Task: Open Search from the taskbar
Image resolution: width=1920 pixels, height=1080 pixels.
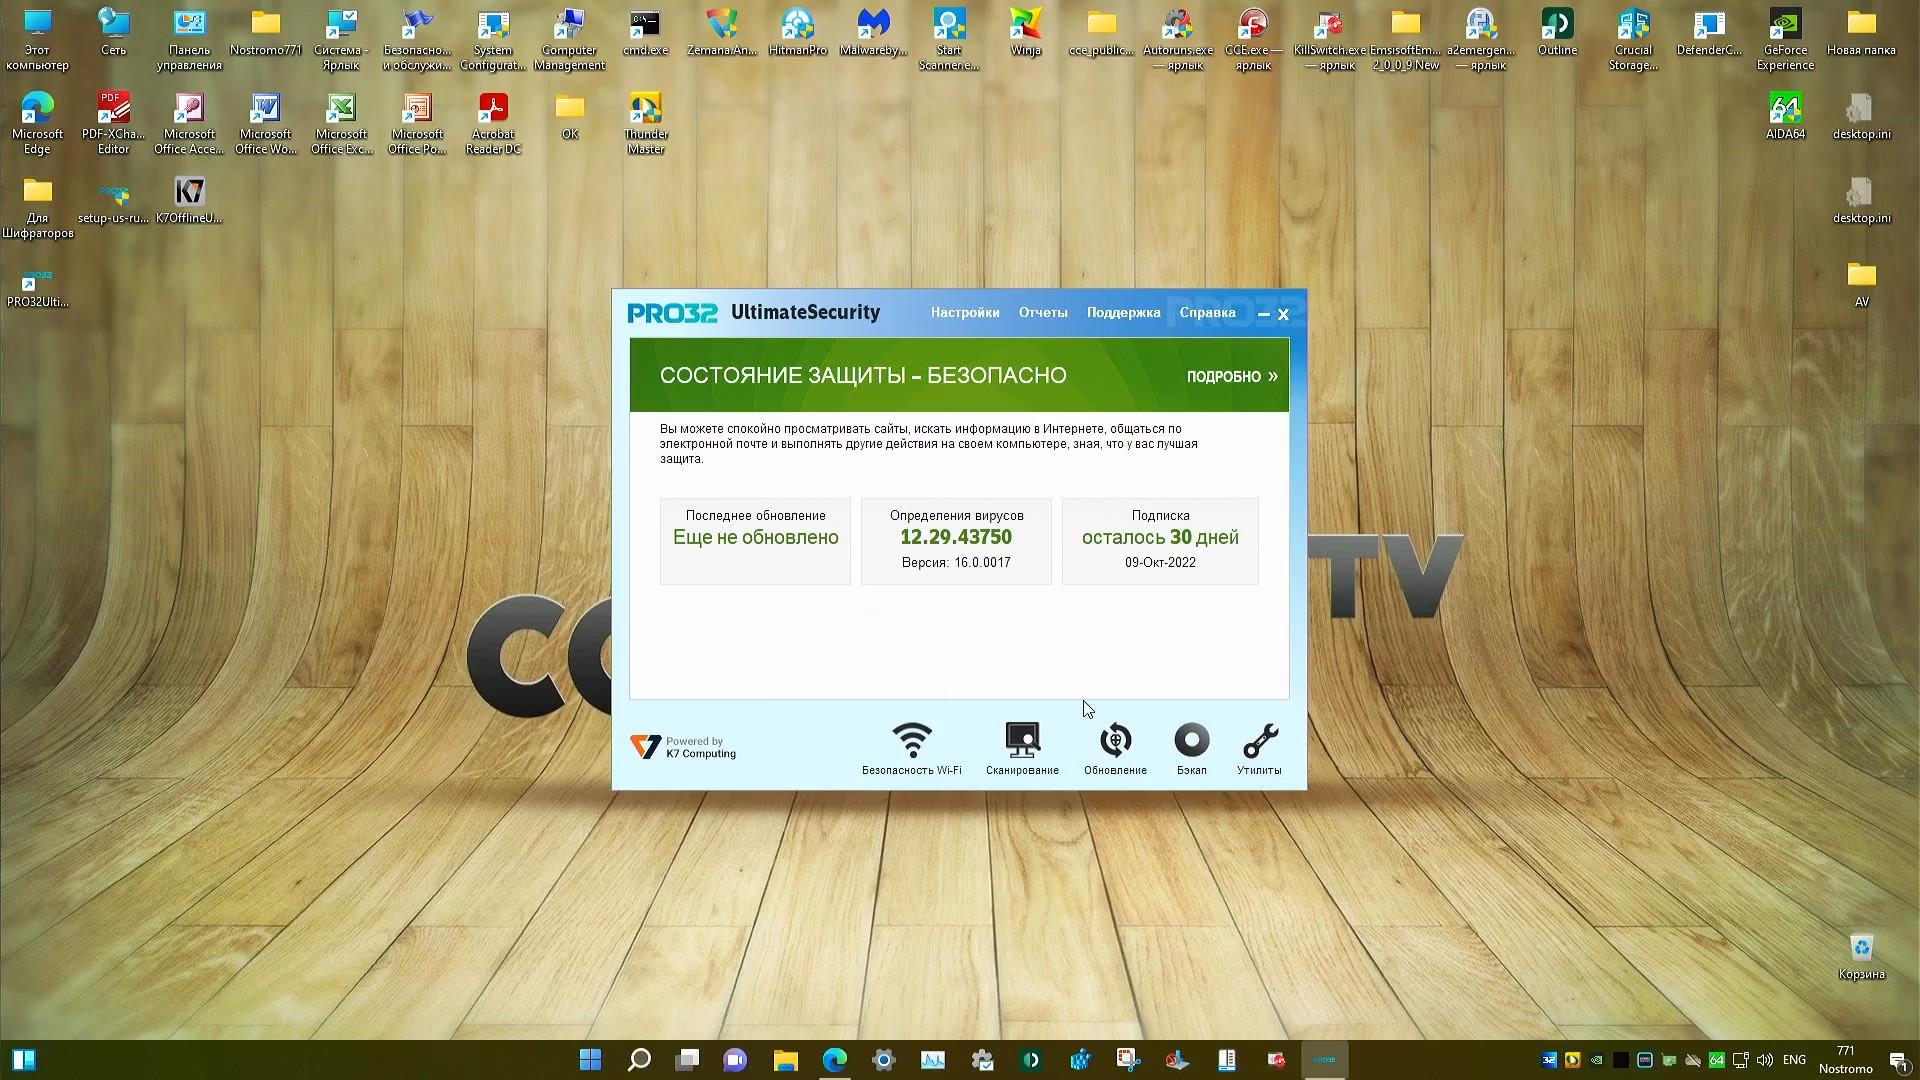Action: pyautogui.click(x=639, y=1060)
